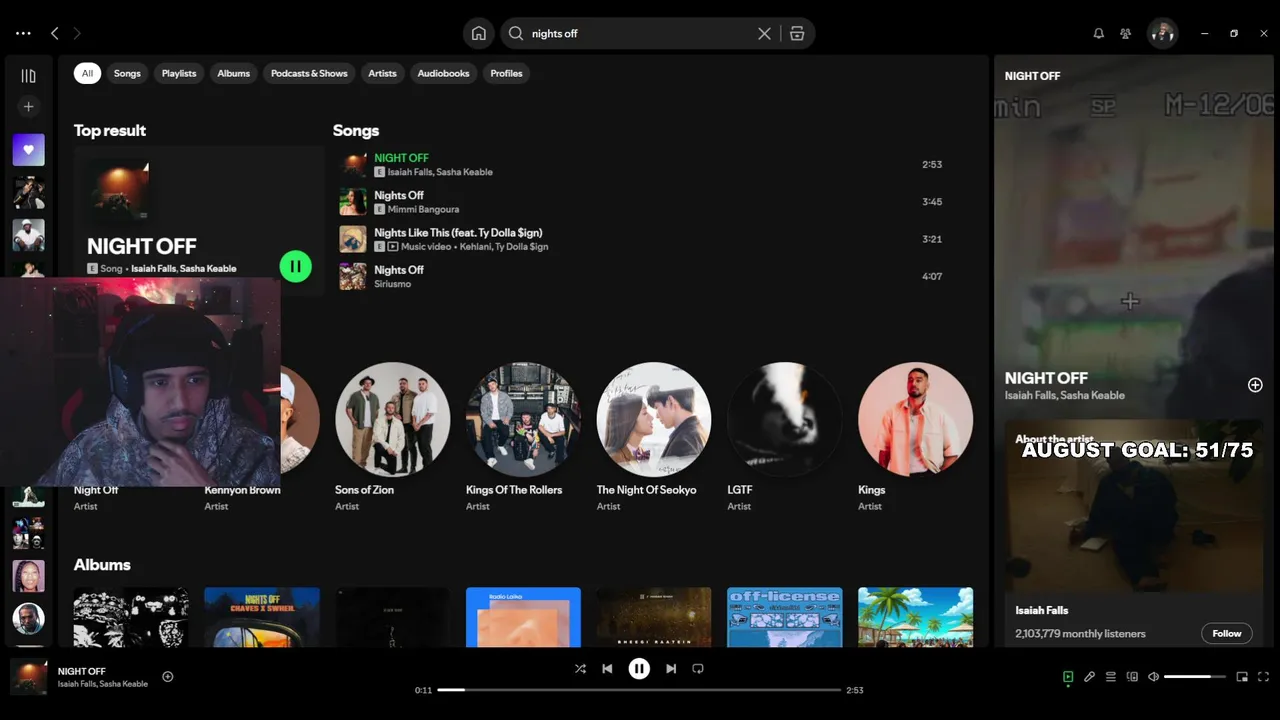The width and height of the screenshot is (1280, 720).
Task: Open Kings artist picture
Action: (915, 419)
